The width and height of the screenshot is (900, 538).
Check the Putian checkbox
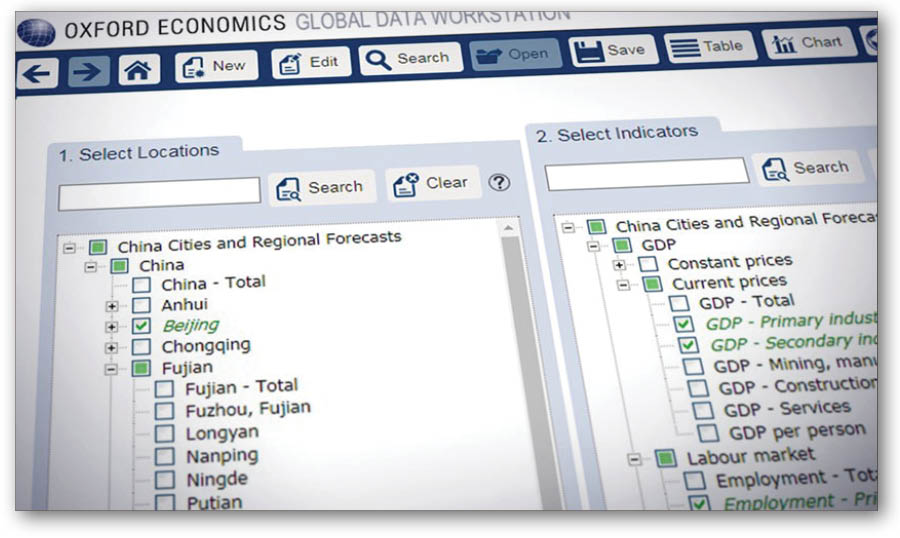[x=165, y=502]
